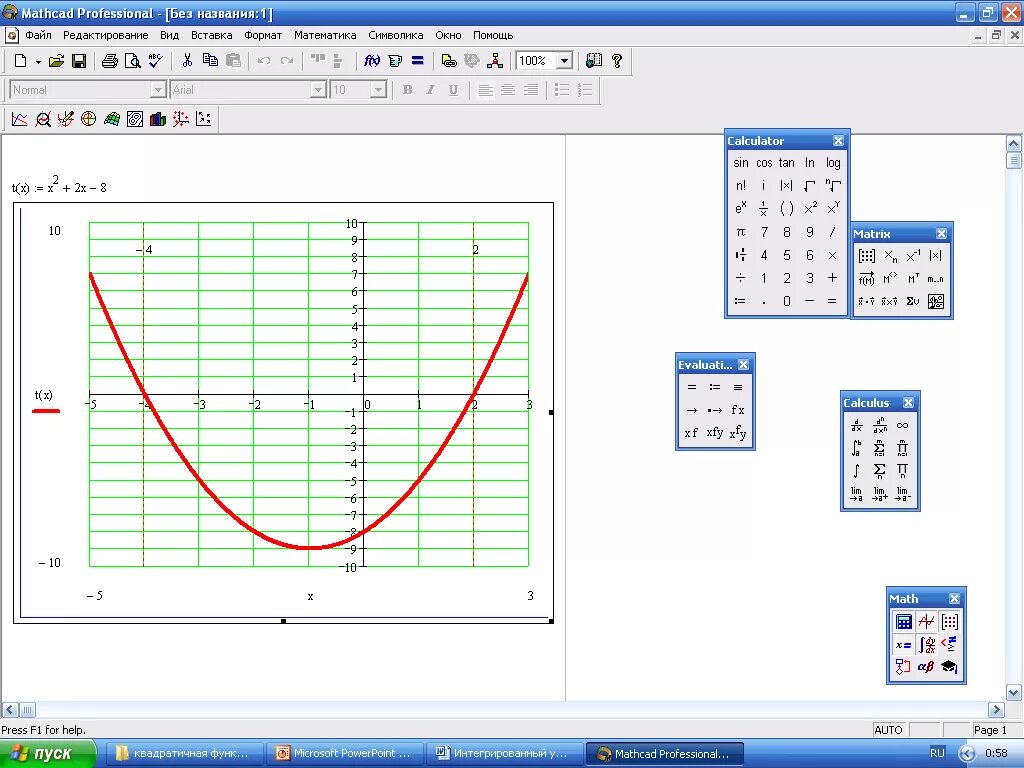
Task: Insert infinity symbol from Calculus palette
Action: coord(902,426)
